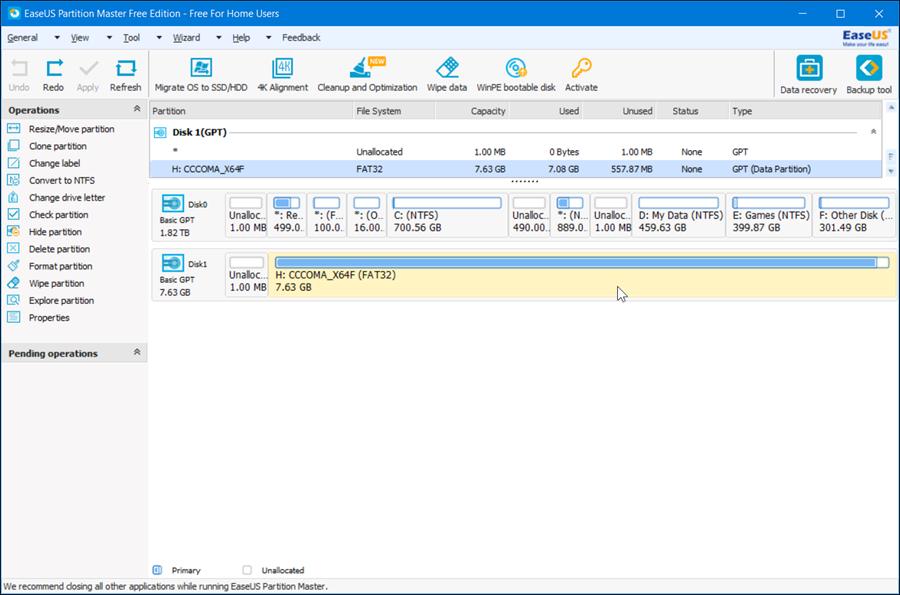This screenshot has width=900, height=595.
Task: Click the Feedback menu item
Action: 301,38
